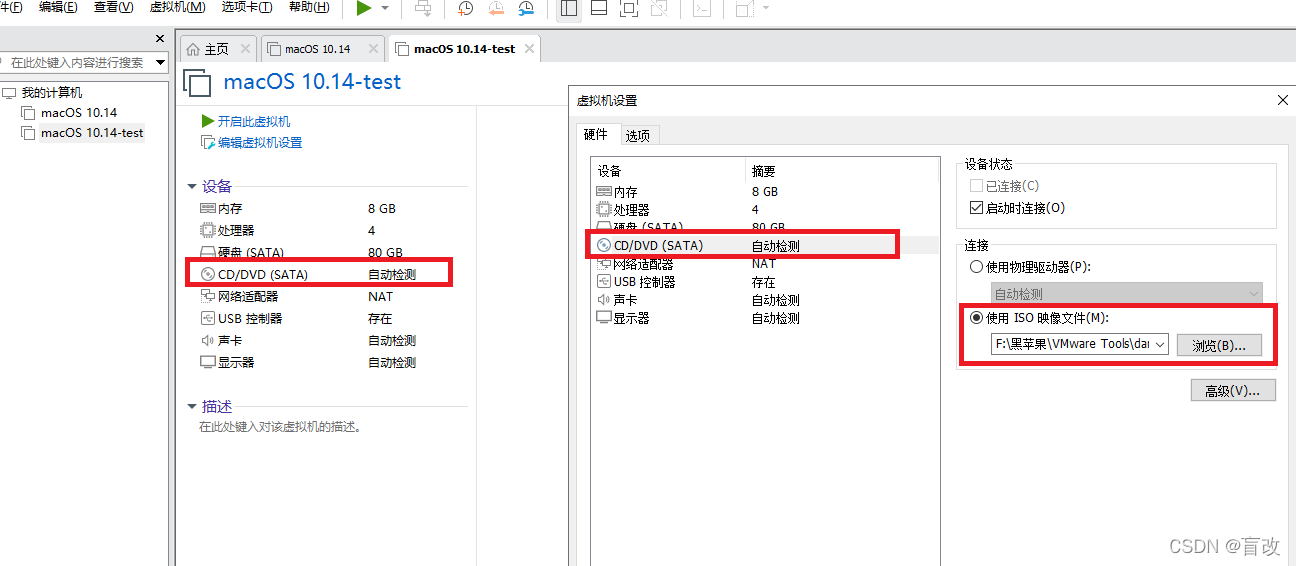The height and width of the screenshot is (566, 1296).
Task: Click the thumbnail bar view icon
Action: (599, 8)
